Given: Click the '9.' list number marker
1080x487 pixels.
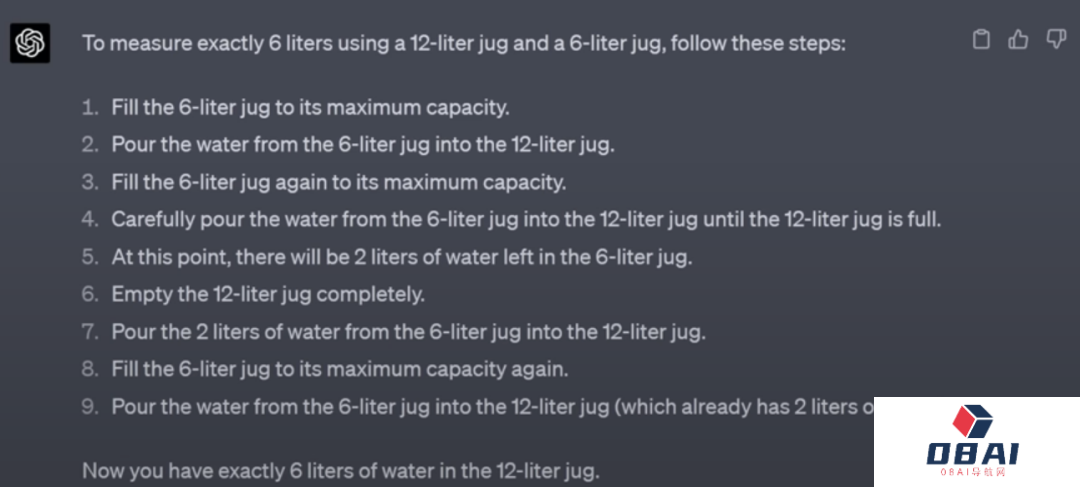Looking at the screenshot, I should pyautogui.click(x=90, y=407).
